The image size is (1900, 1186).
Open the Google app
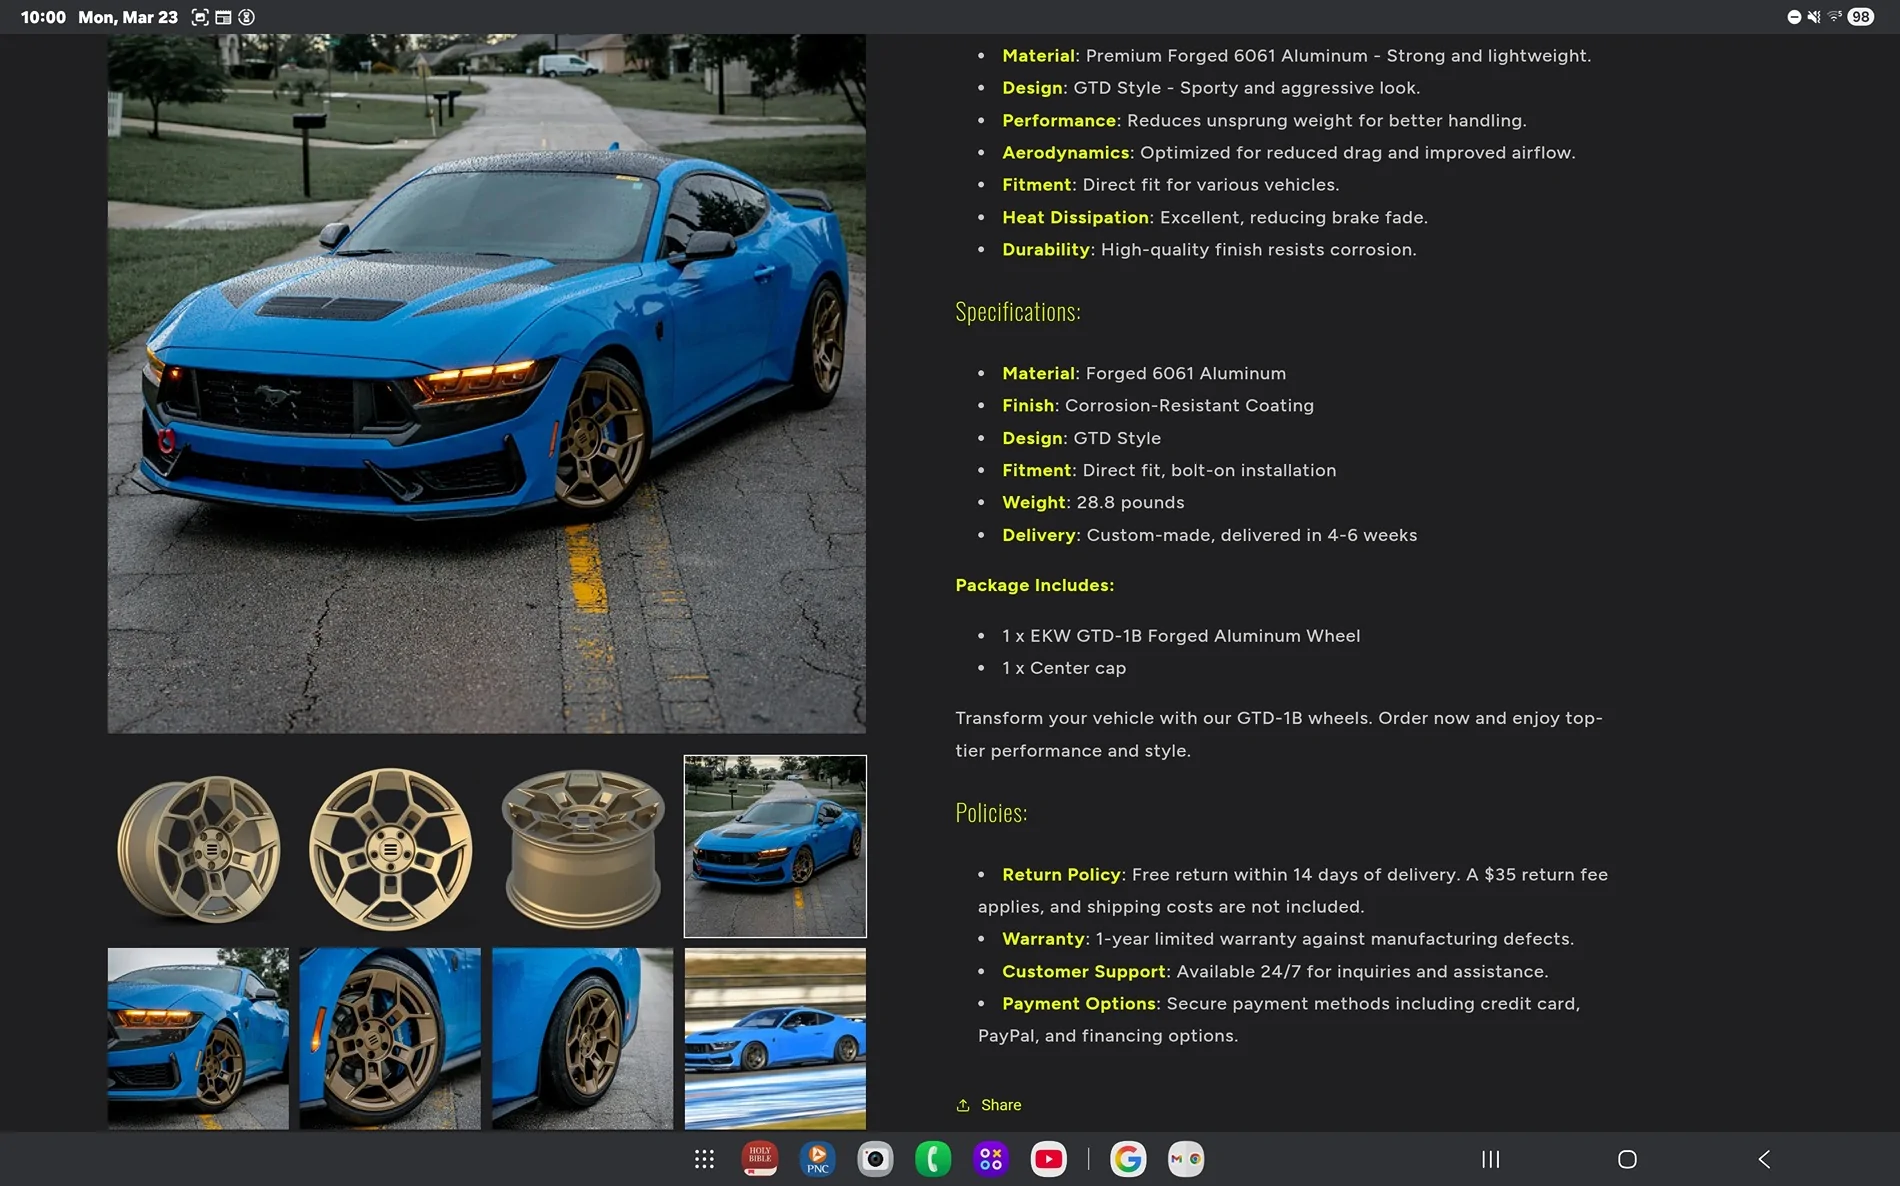[1128, 1159]
